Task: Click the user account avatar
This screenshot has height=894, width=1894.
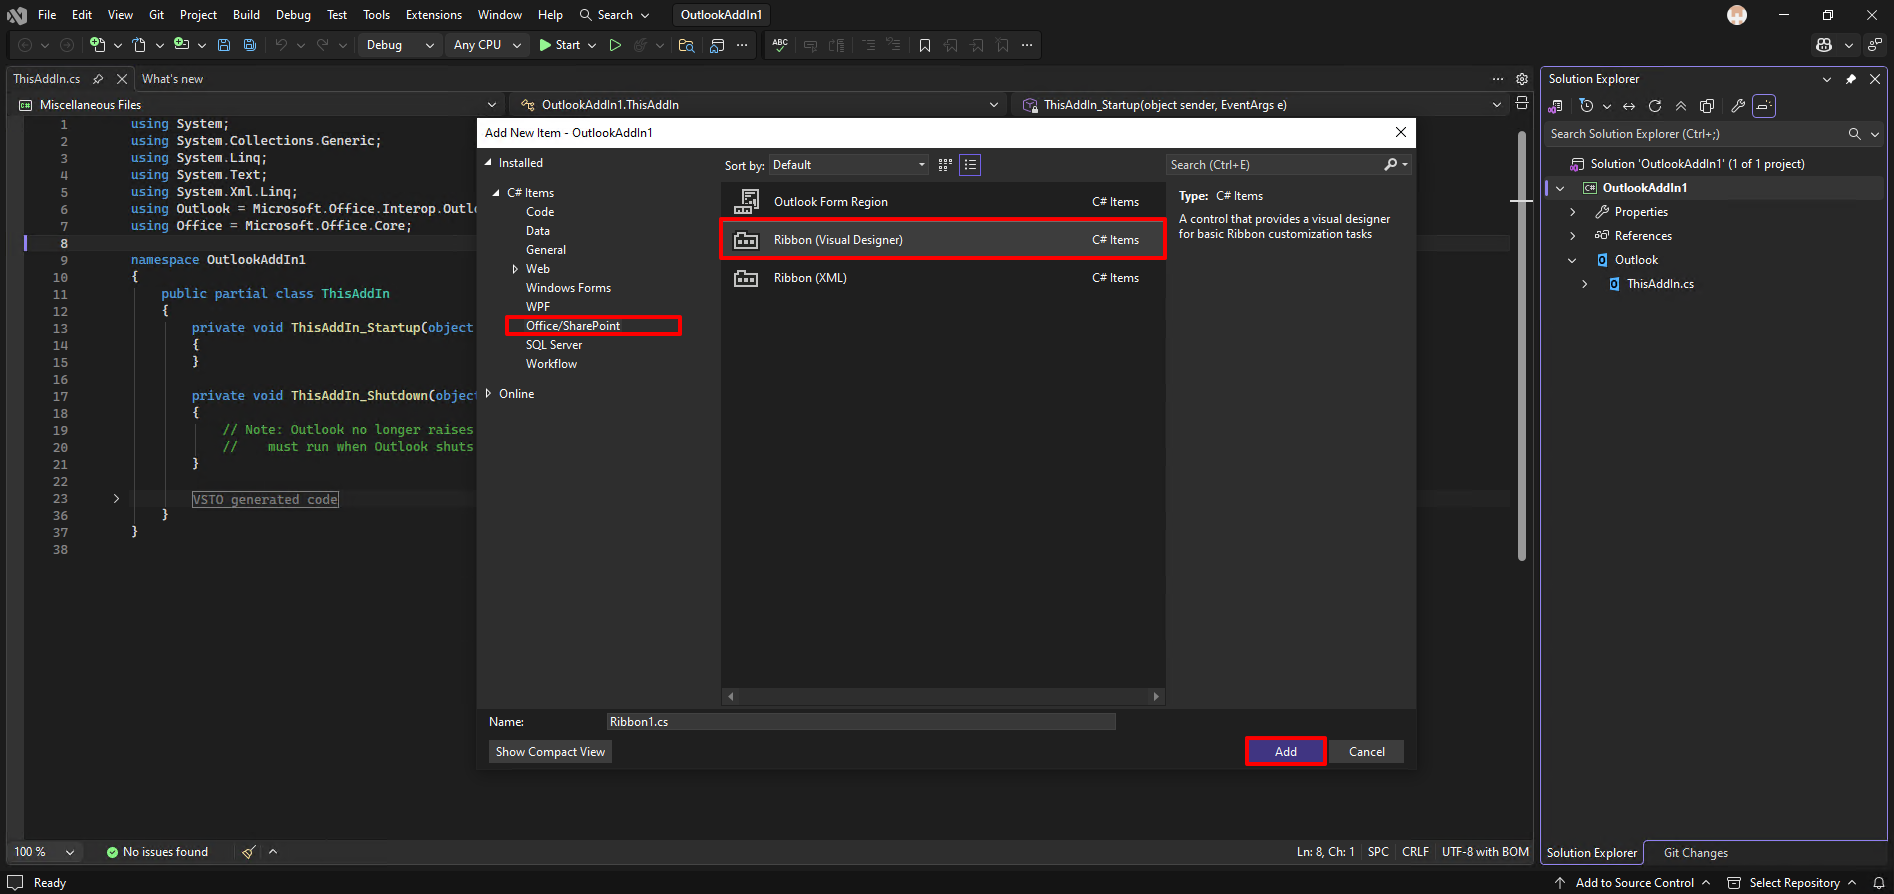Action: [x=1737, y=15]
